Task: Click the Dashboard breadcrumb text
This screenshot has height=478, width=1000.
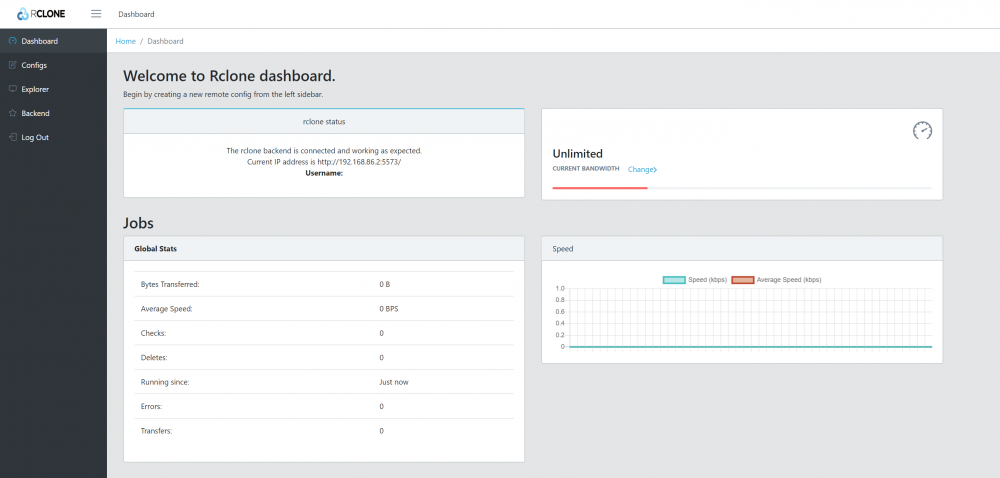Action: pyautogui.click(x=165, y=41)
